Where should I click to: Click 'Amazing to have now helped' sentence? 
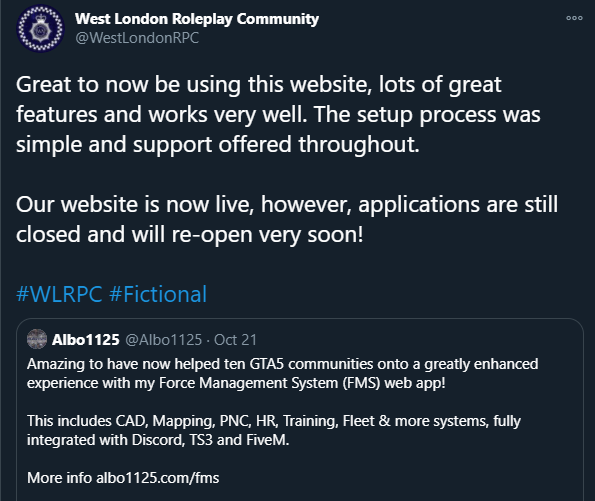click(x=282, y=373)
